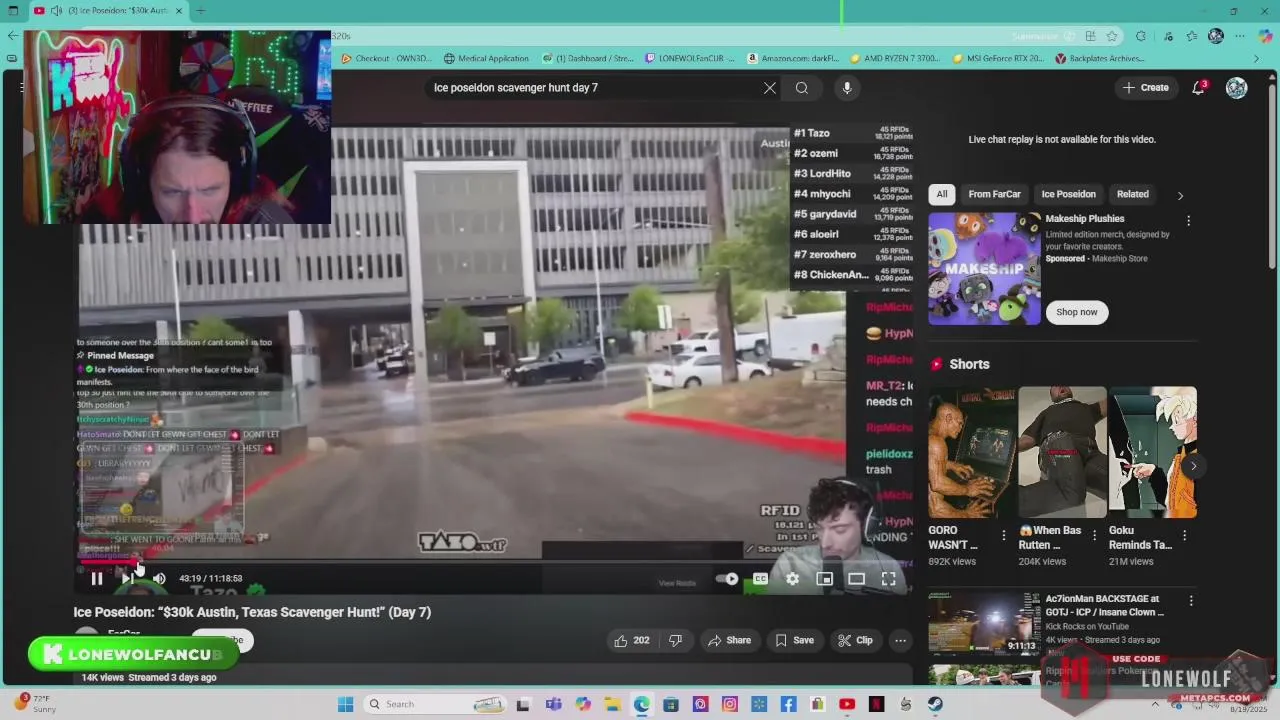Open AMD RYZEN 7 3700 bookmark

[x=895, y=59]
